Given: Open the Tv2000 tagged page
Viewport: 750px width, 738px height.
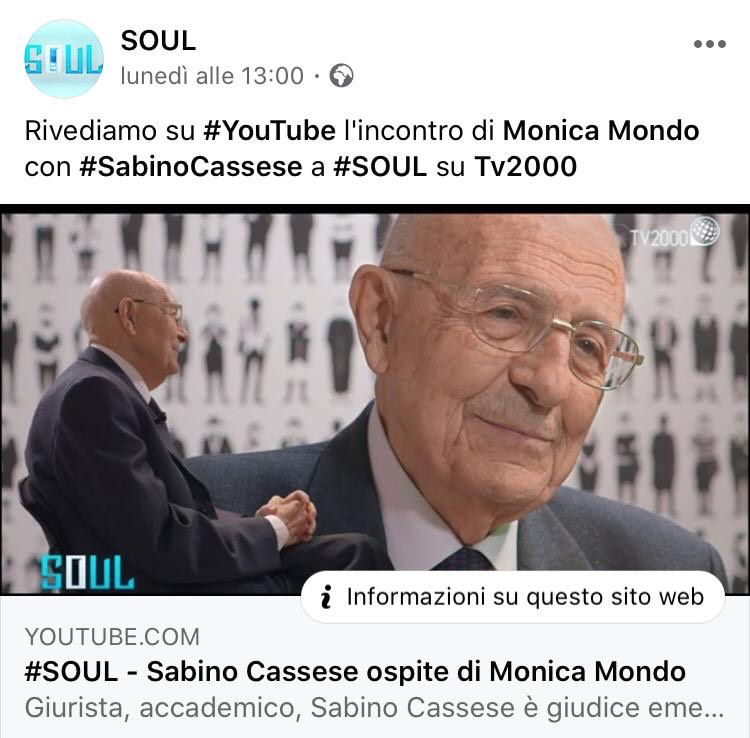Looking at the screenshot, I should [x=525, y=167].
